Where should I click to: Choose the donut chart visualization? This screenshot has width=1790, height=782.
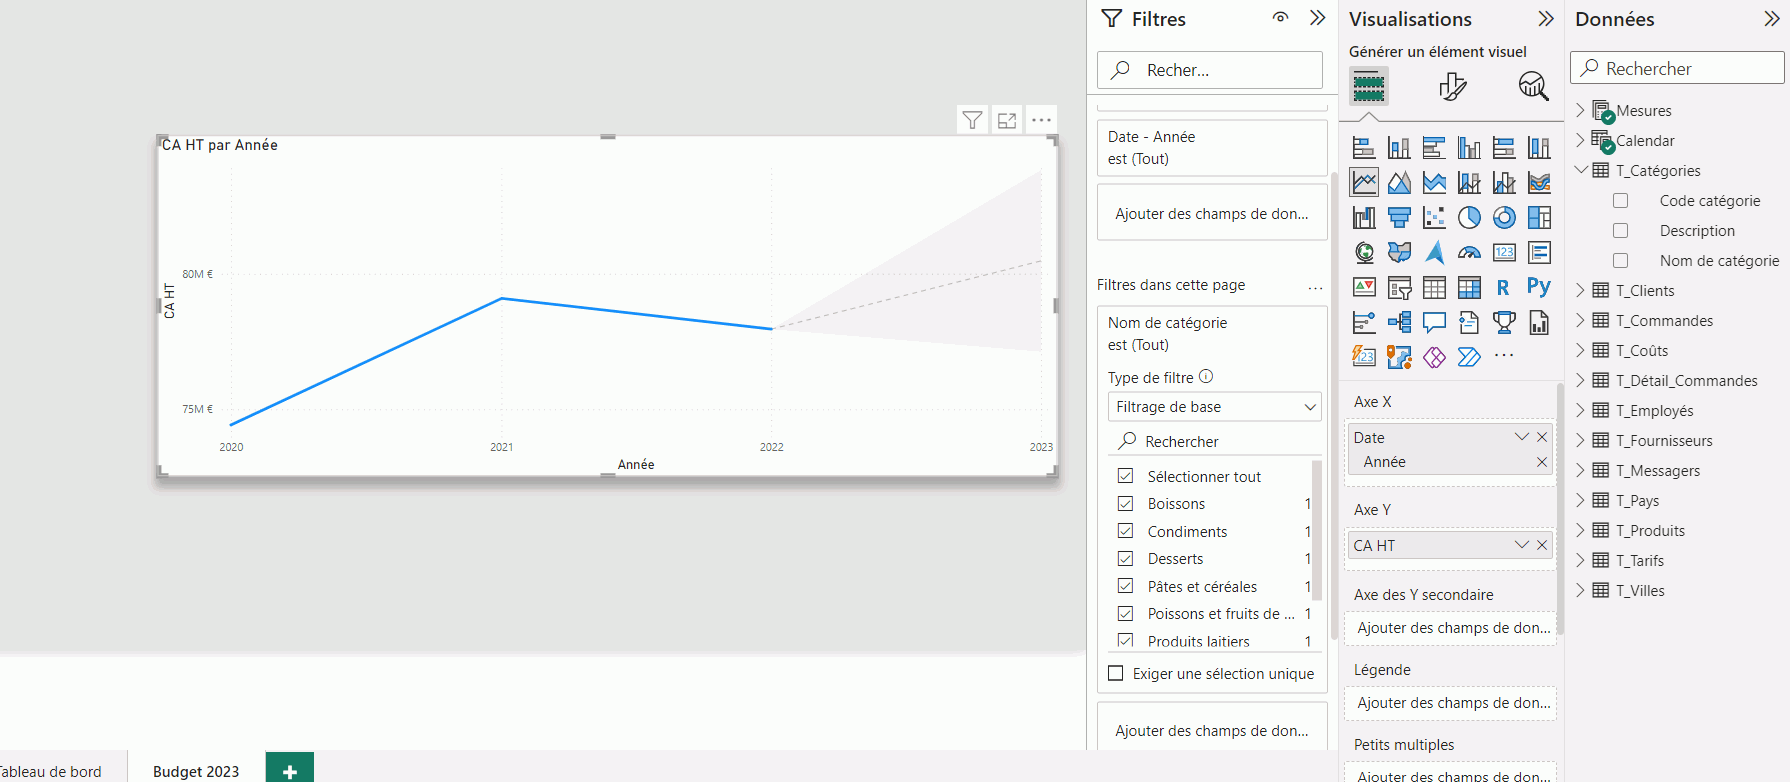point(1504,217)
